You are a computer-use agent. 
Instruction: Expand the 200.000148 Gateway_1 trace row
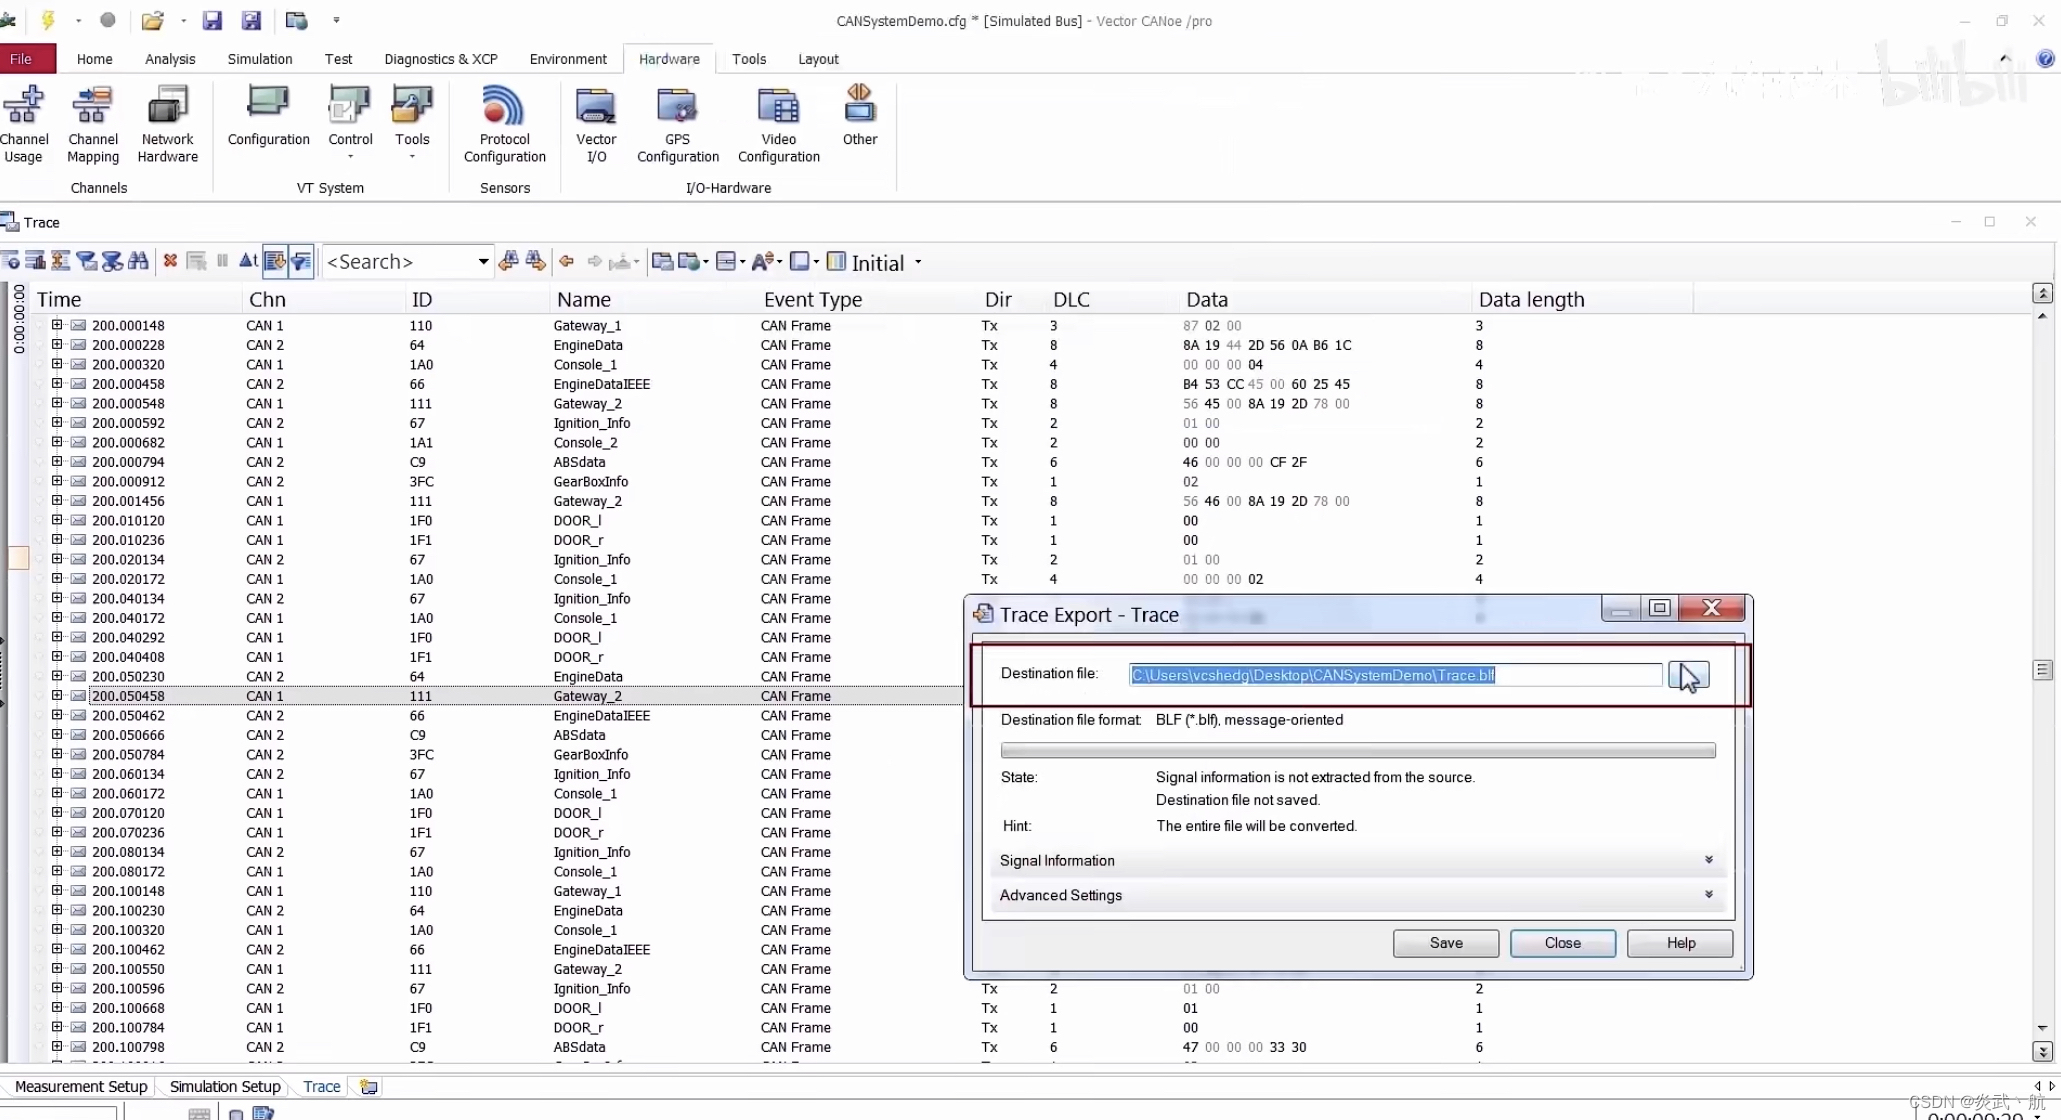click(57, 325)
